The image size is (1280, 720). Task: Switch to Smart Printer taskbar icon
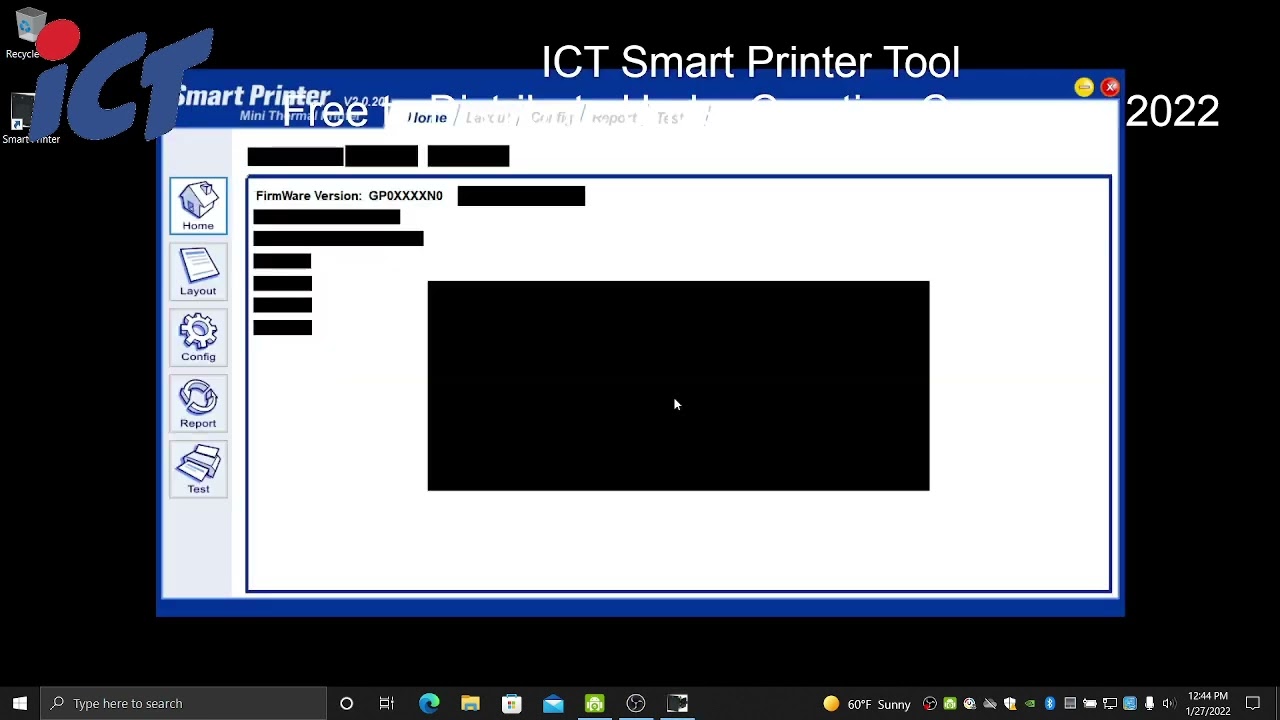click(x=677, y=703)
